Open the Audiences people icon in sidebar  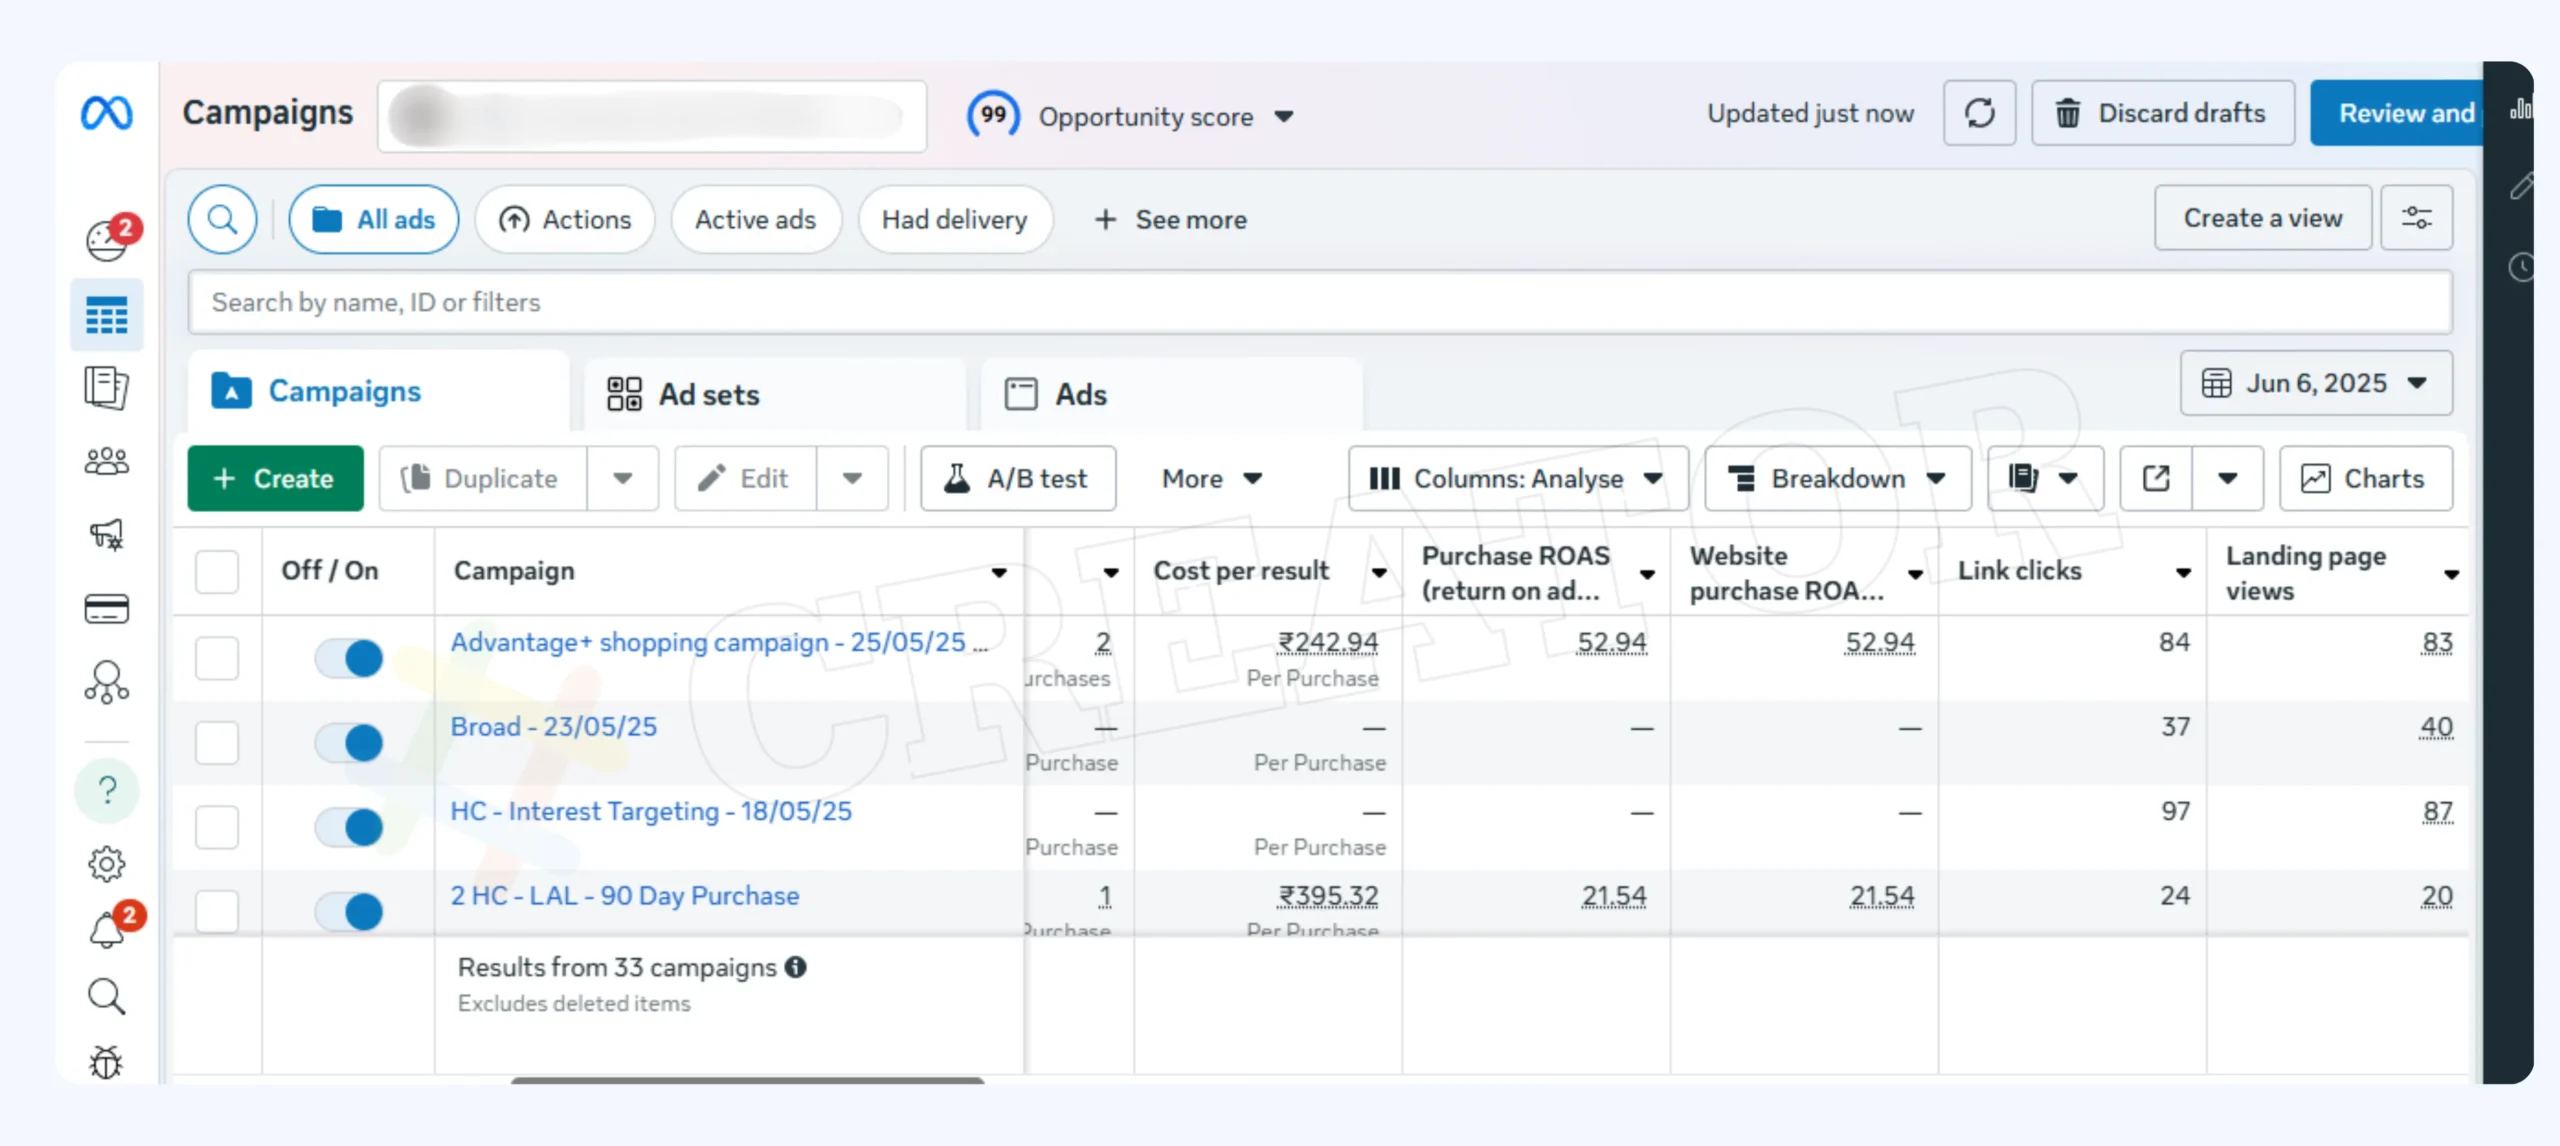[x=106, y=461]
